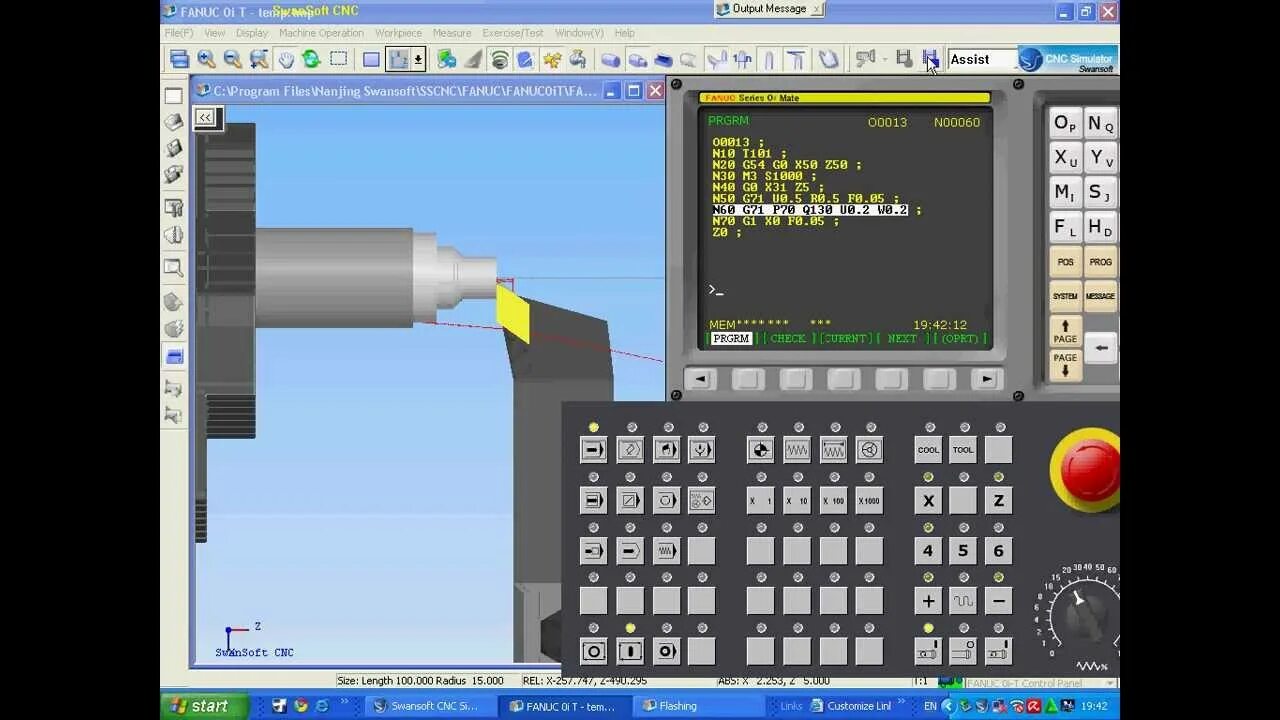Viewport: 1280px width, 720px height.
Task: Select the pan hand tool
Action: click(x=286, y=59)
